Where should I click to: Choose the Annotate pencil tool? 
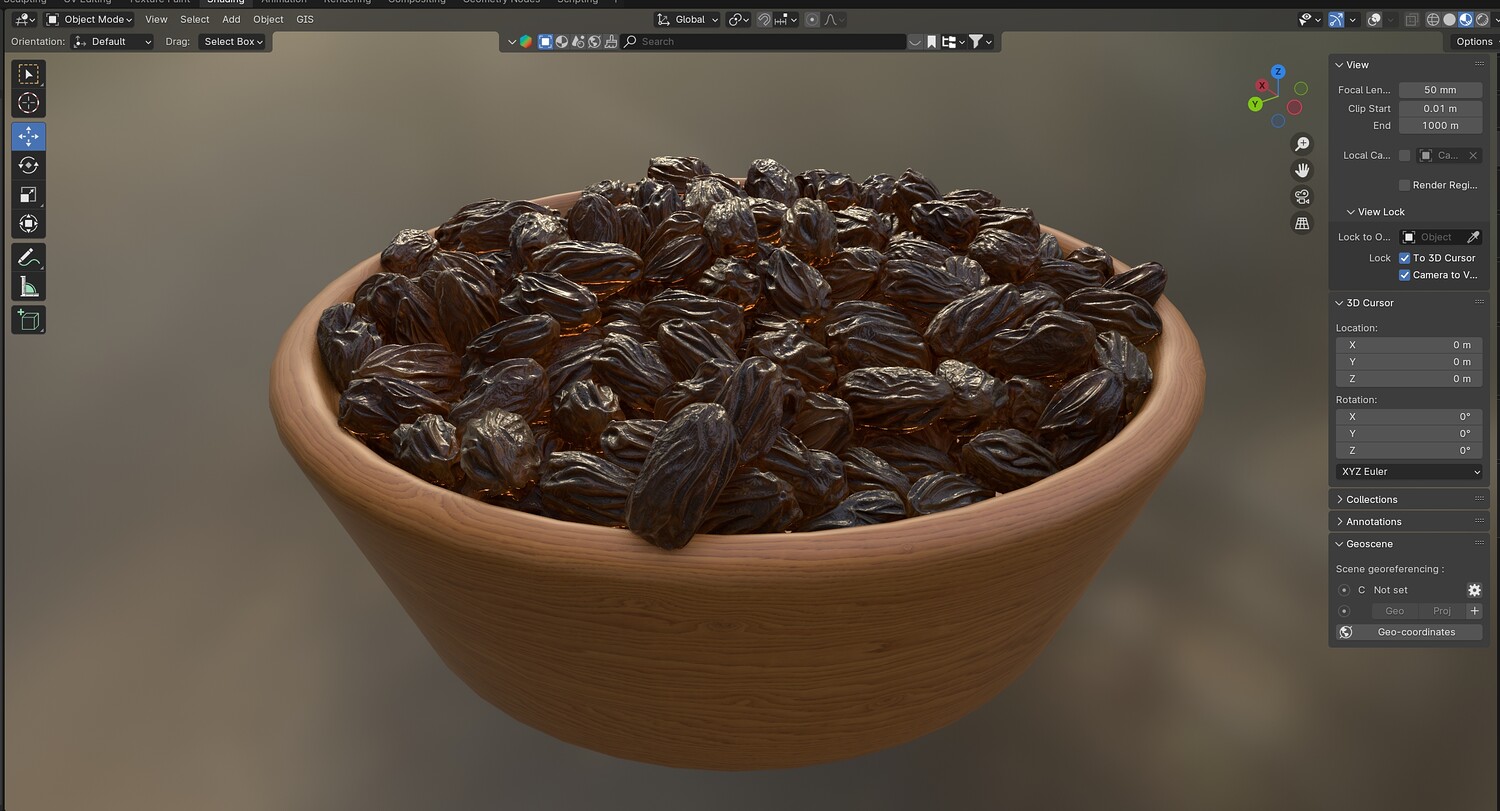coord(28,258)
